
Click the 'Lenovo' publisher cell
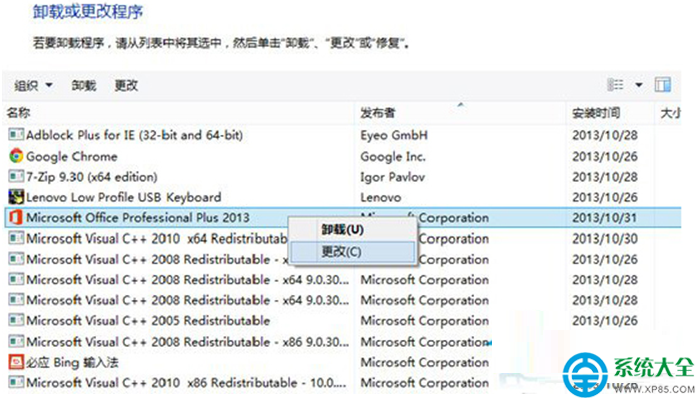click(x=381, y=197)
